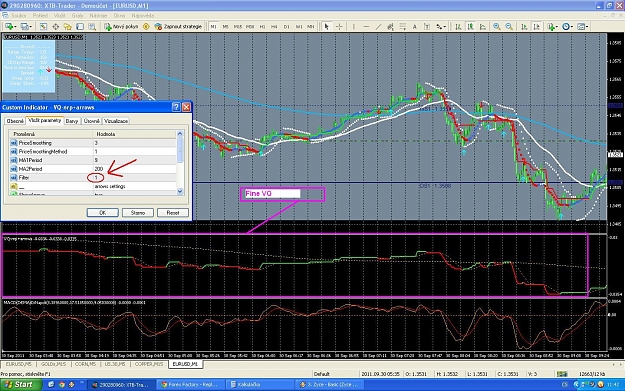This screenshot has width=625, height=391.
Task: Zoom out the chart magnifier icon
Action: pyautogui.click(x=509, y=27)
